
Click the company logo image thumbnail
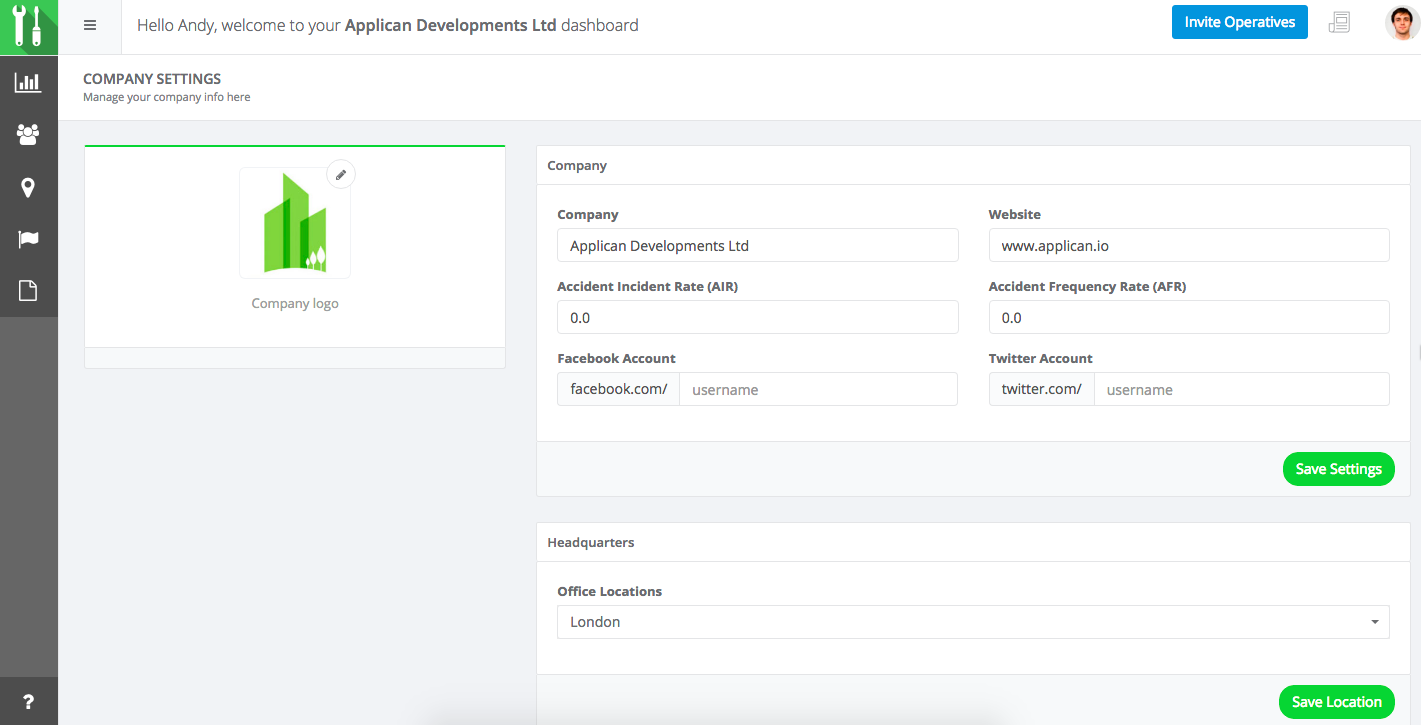pos(295,225)
